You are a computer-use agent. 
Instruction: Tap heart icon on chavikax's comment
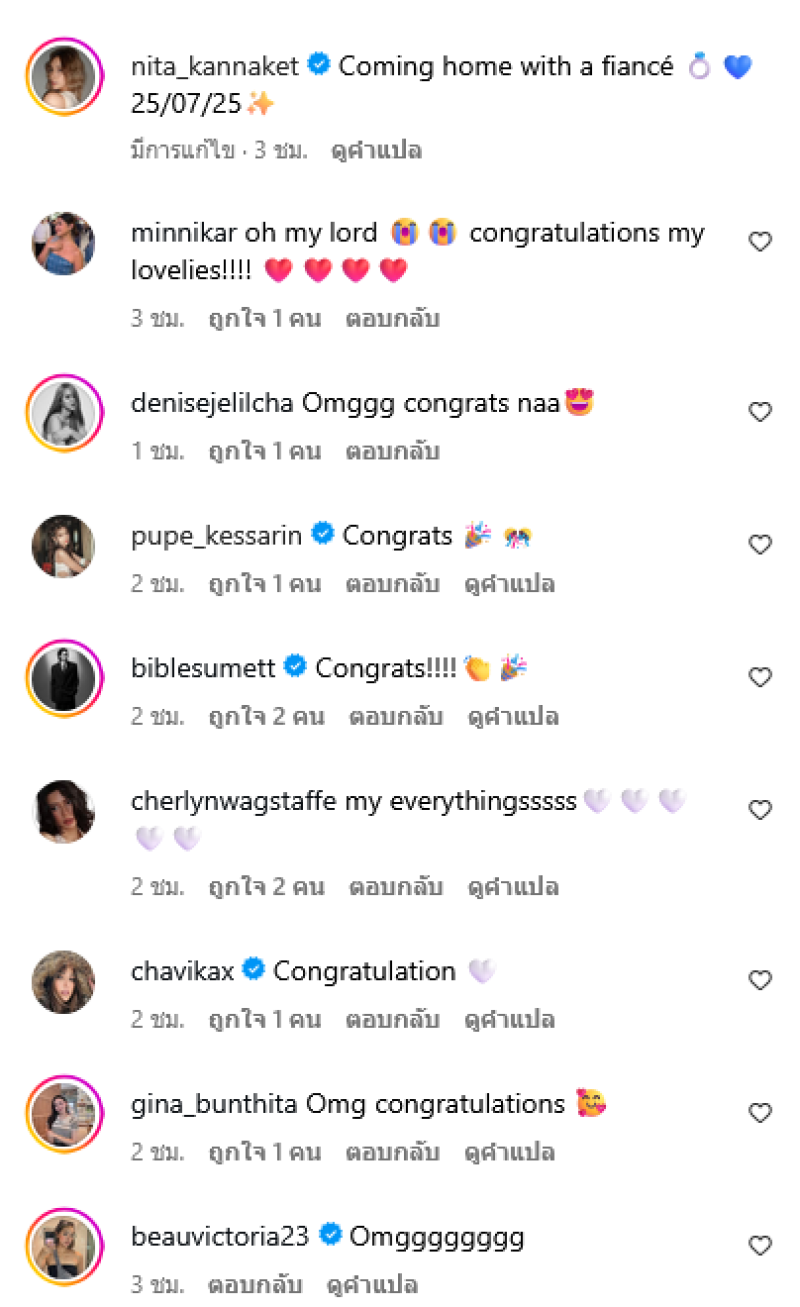tap(760, 981)
